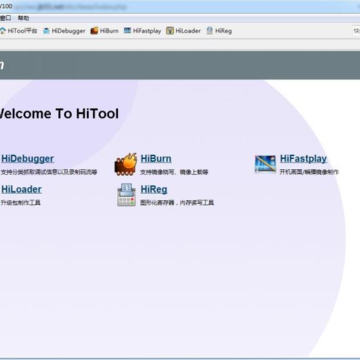Open the HiReg link on welcome page
The height and width of the screenshot is (360, 360).
154,189
